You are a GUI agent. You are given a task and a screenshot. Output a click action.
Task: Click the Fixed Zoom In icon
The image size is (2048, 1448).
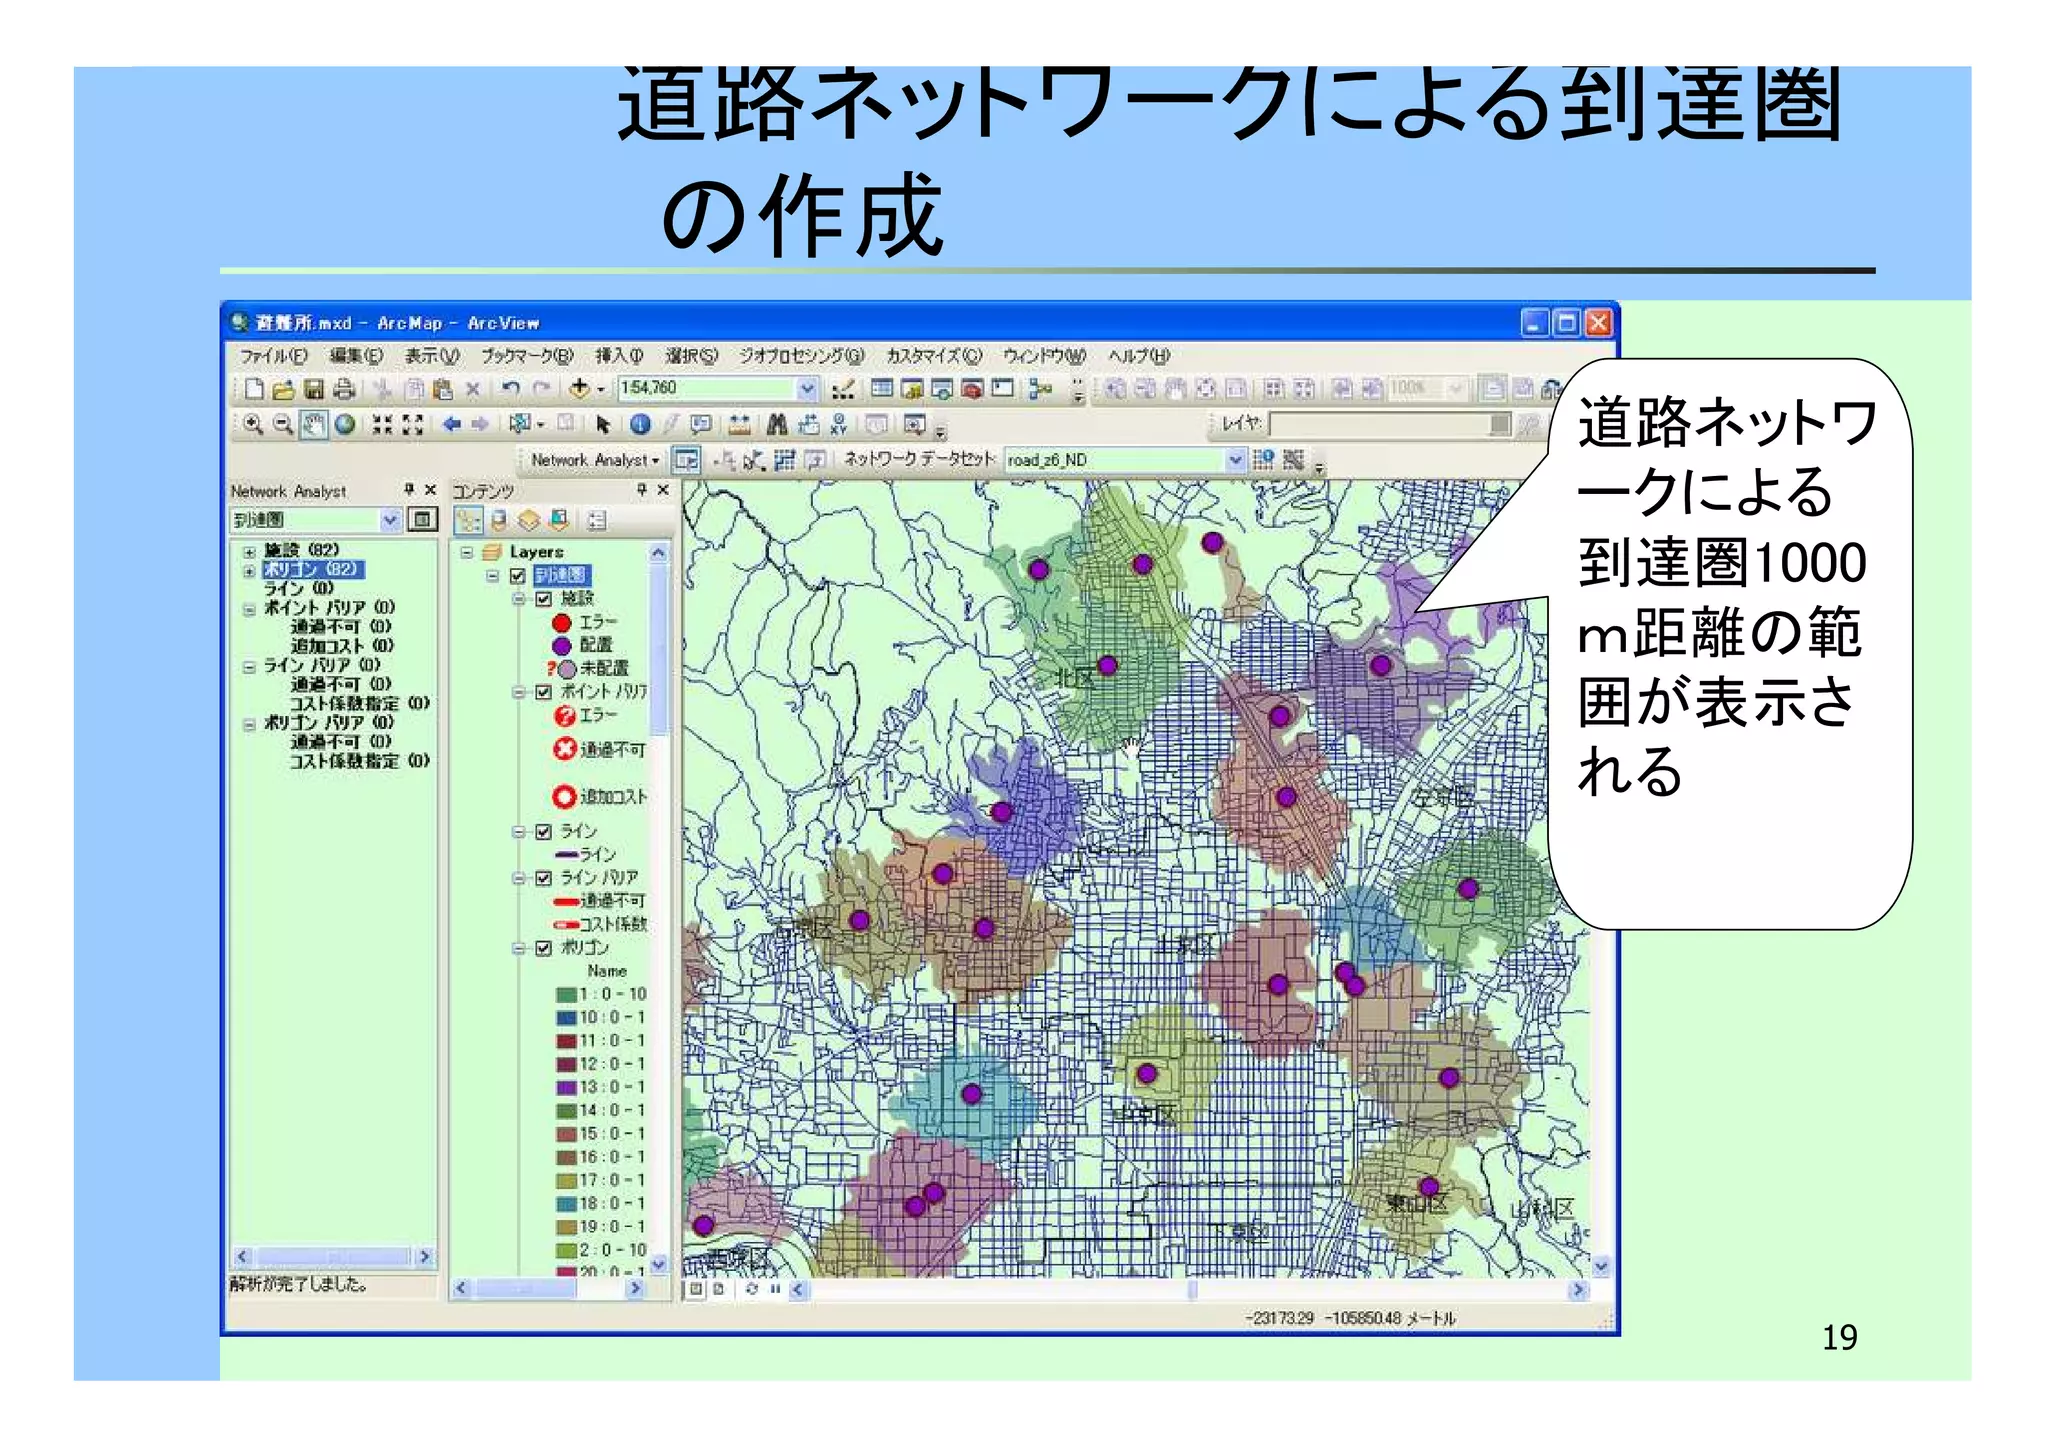coord(382,425)
